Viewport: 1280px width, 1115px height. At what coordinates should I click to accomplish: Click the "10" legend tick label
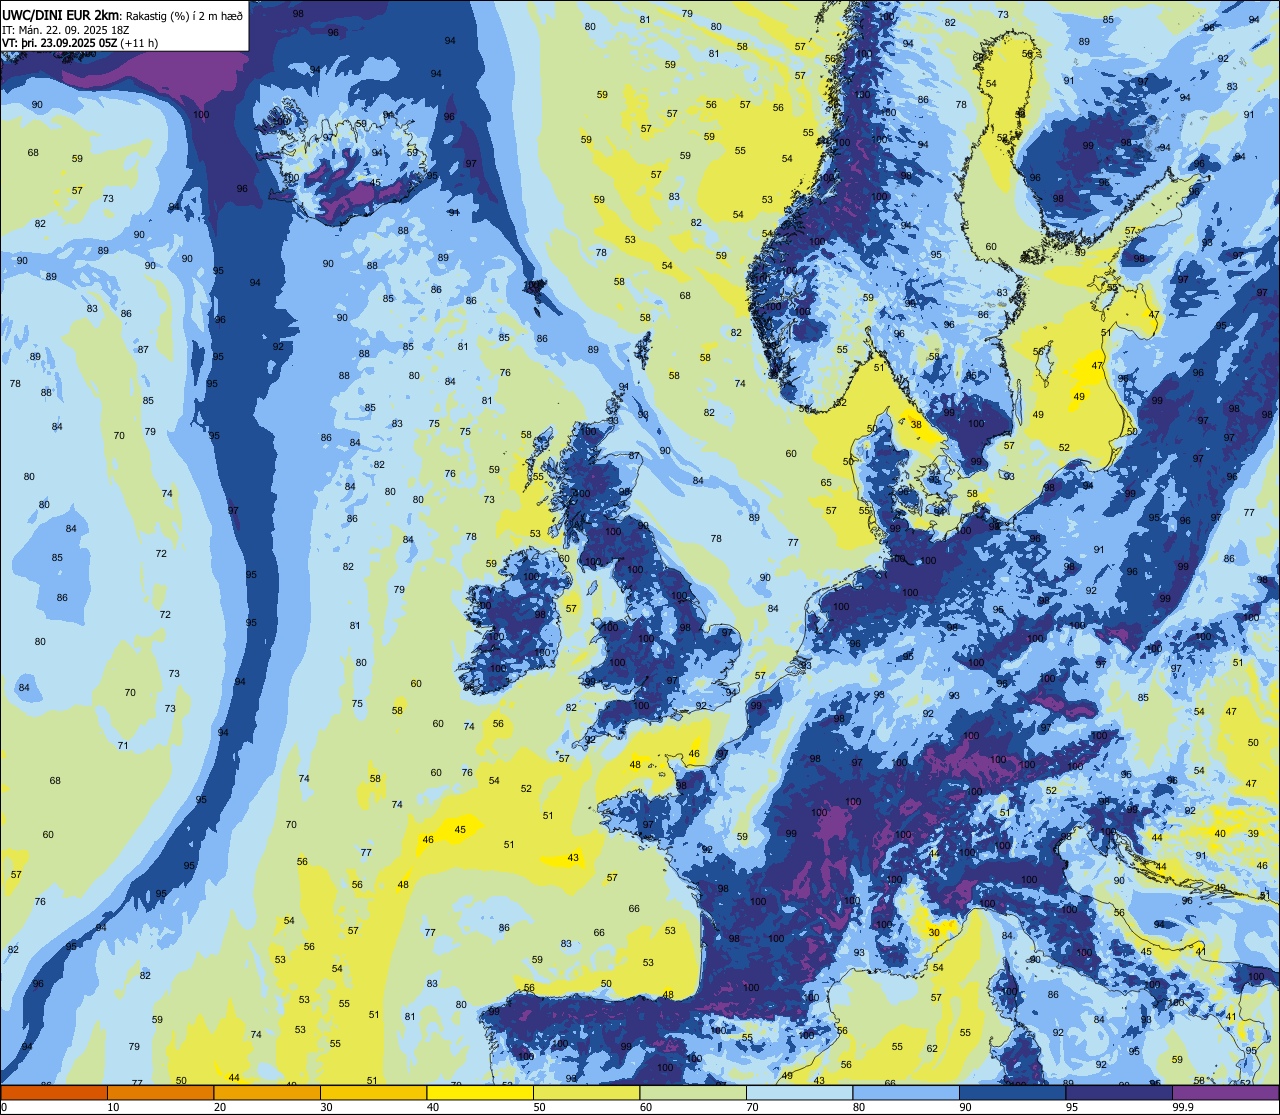[113, 1107]
